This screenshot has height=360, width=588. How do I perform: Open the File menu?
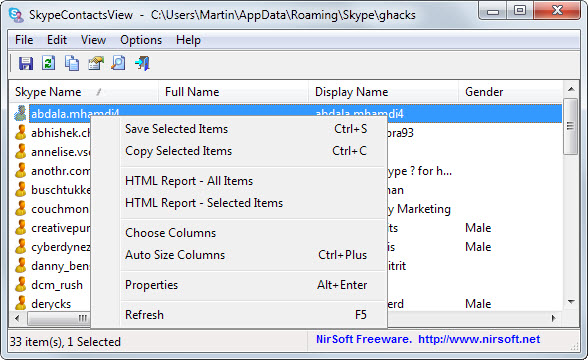point(24,40)
